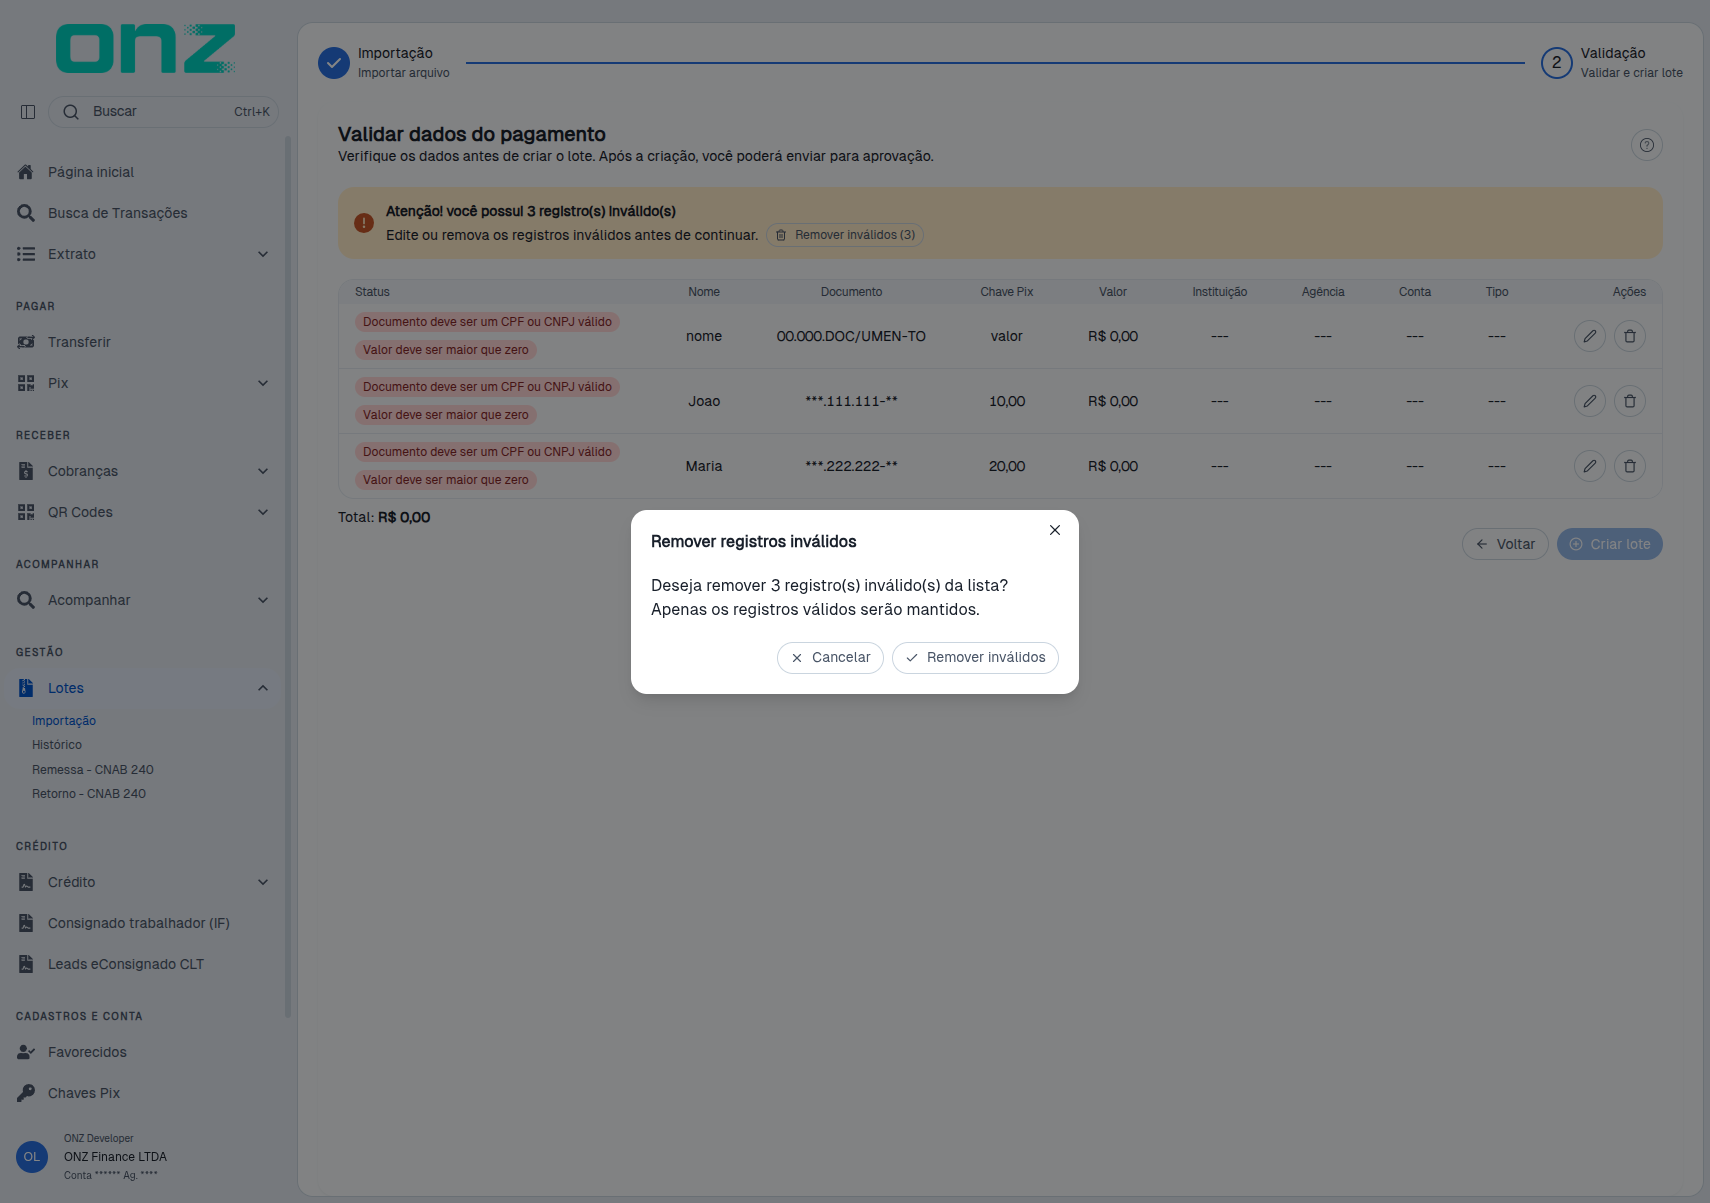Click the sidebar vertical scrollbar
The image size is (1710, 1203).
tap(288, 577)
